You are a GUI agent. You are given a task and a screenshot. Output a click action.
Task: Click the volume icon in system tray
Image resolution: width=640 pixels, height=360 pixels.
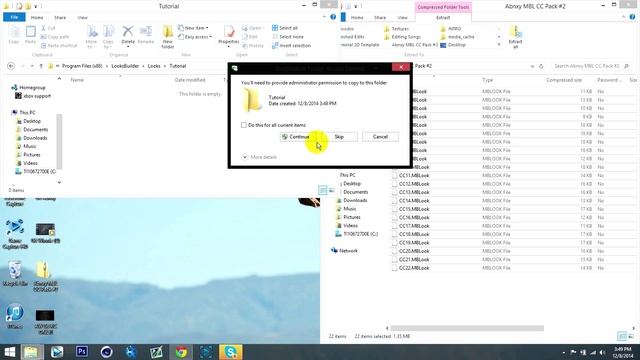pyautogui.click(x=602, y=352)
